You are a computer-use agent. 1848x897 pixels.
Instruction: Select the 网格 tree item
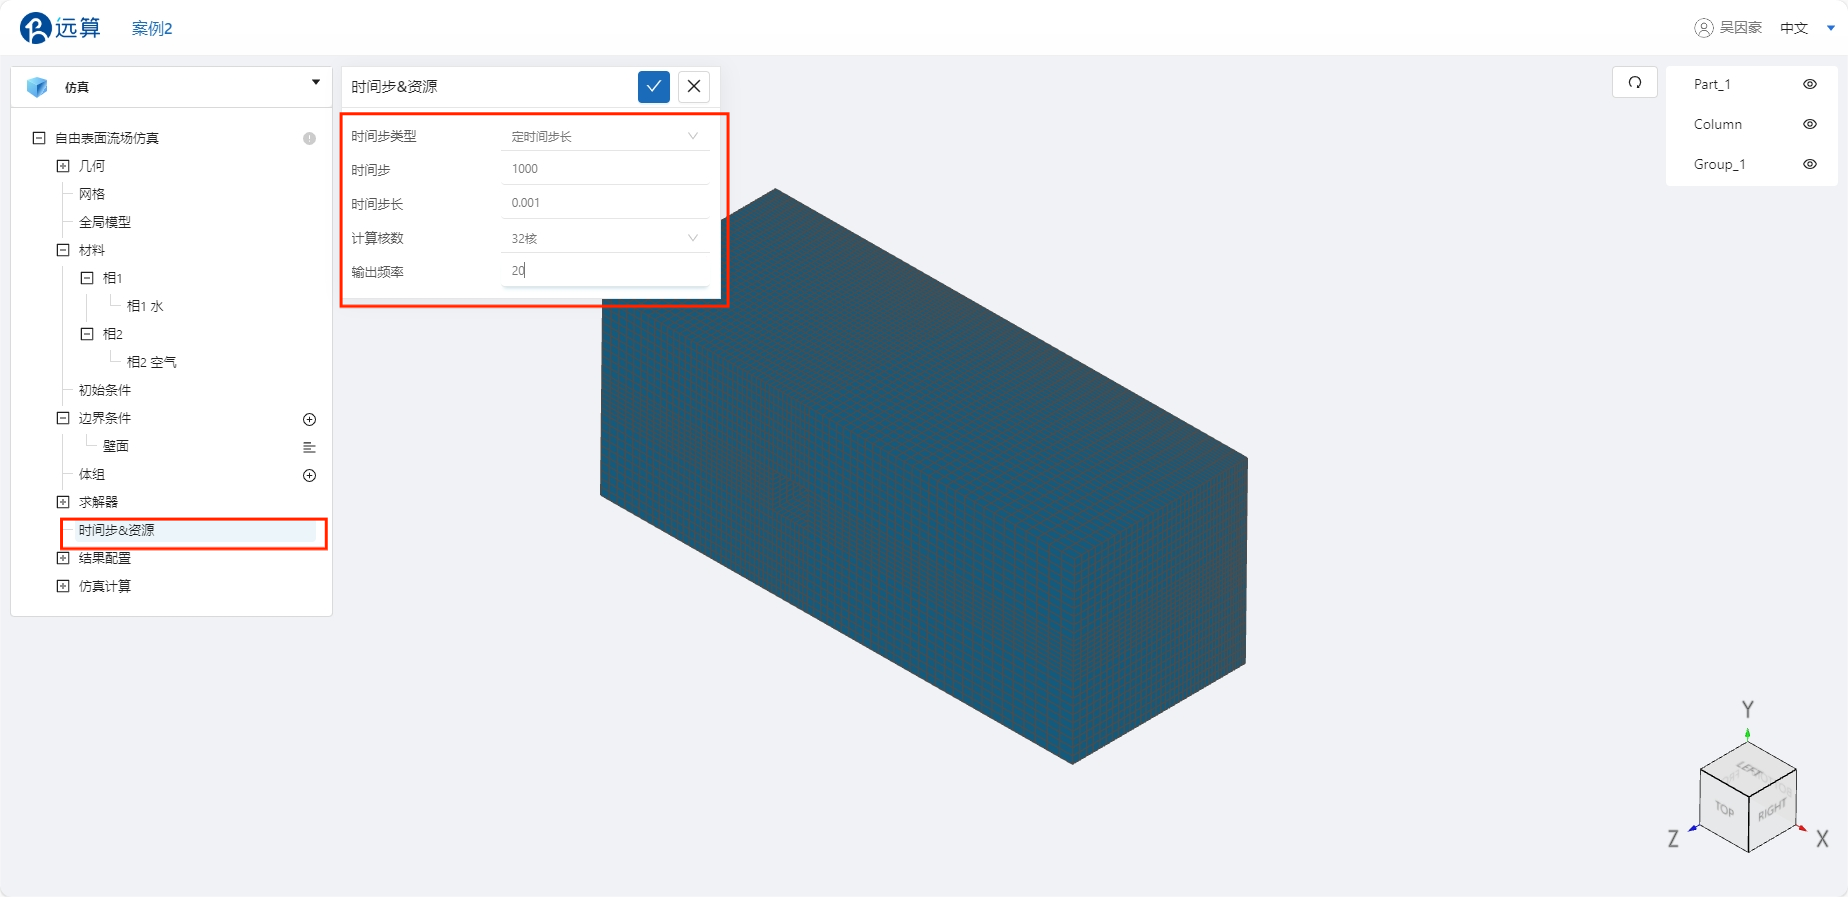click(92, 194)
